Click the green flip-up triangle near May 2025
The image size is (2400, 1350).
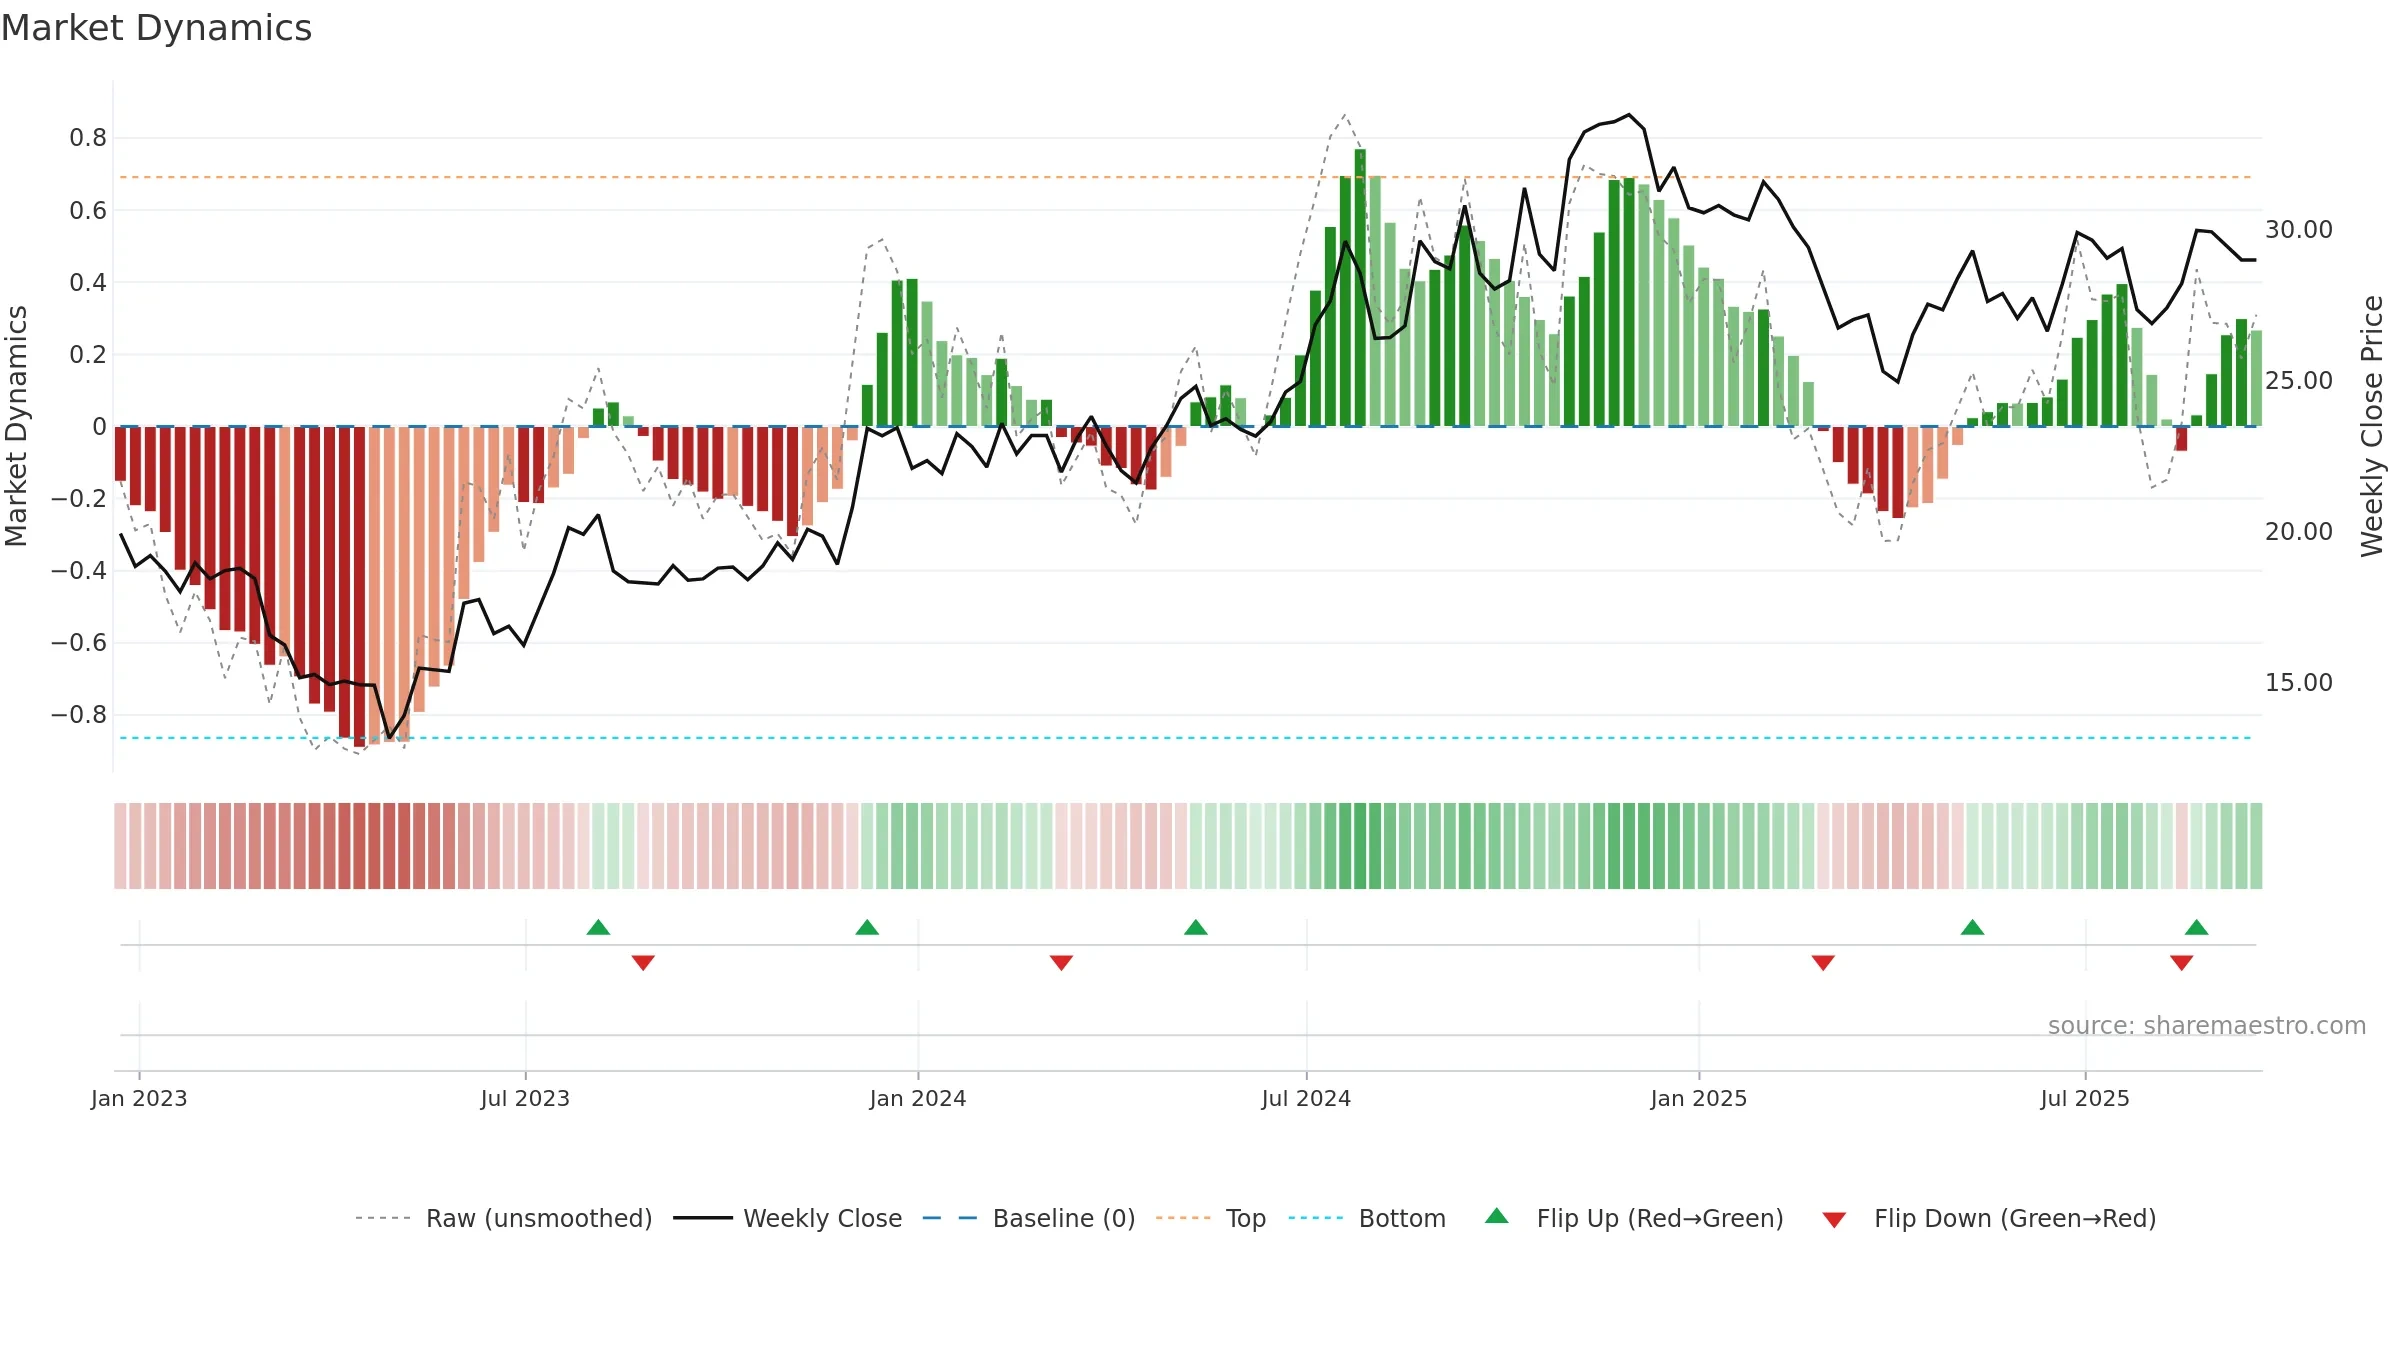1972,927
